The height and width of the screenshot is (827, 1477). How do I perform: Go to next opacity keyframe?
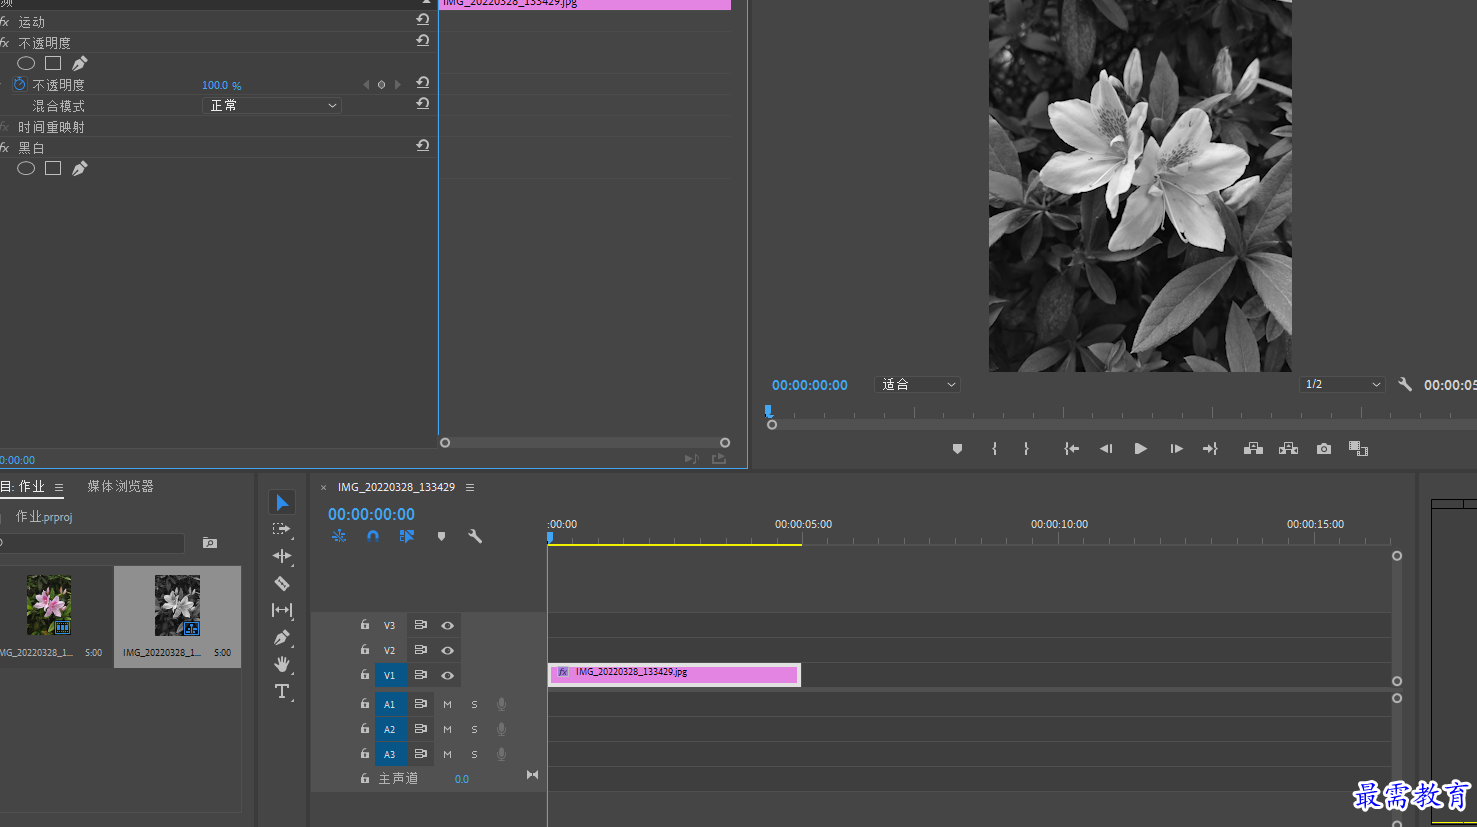tap(398, 85)
